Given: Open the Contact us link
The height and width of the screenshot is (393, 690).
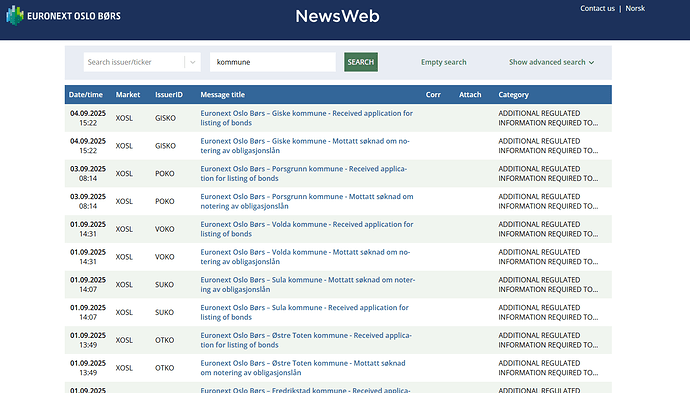Looking at the screenshot, I should click(597, 8).
